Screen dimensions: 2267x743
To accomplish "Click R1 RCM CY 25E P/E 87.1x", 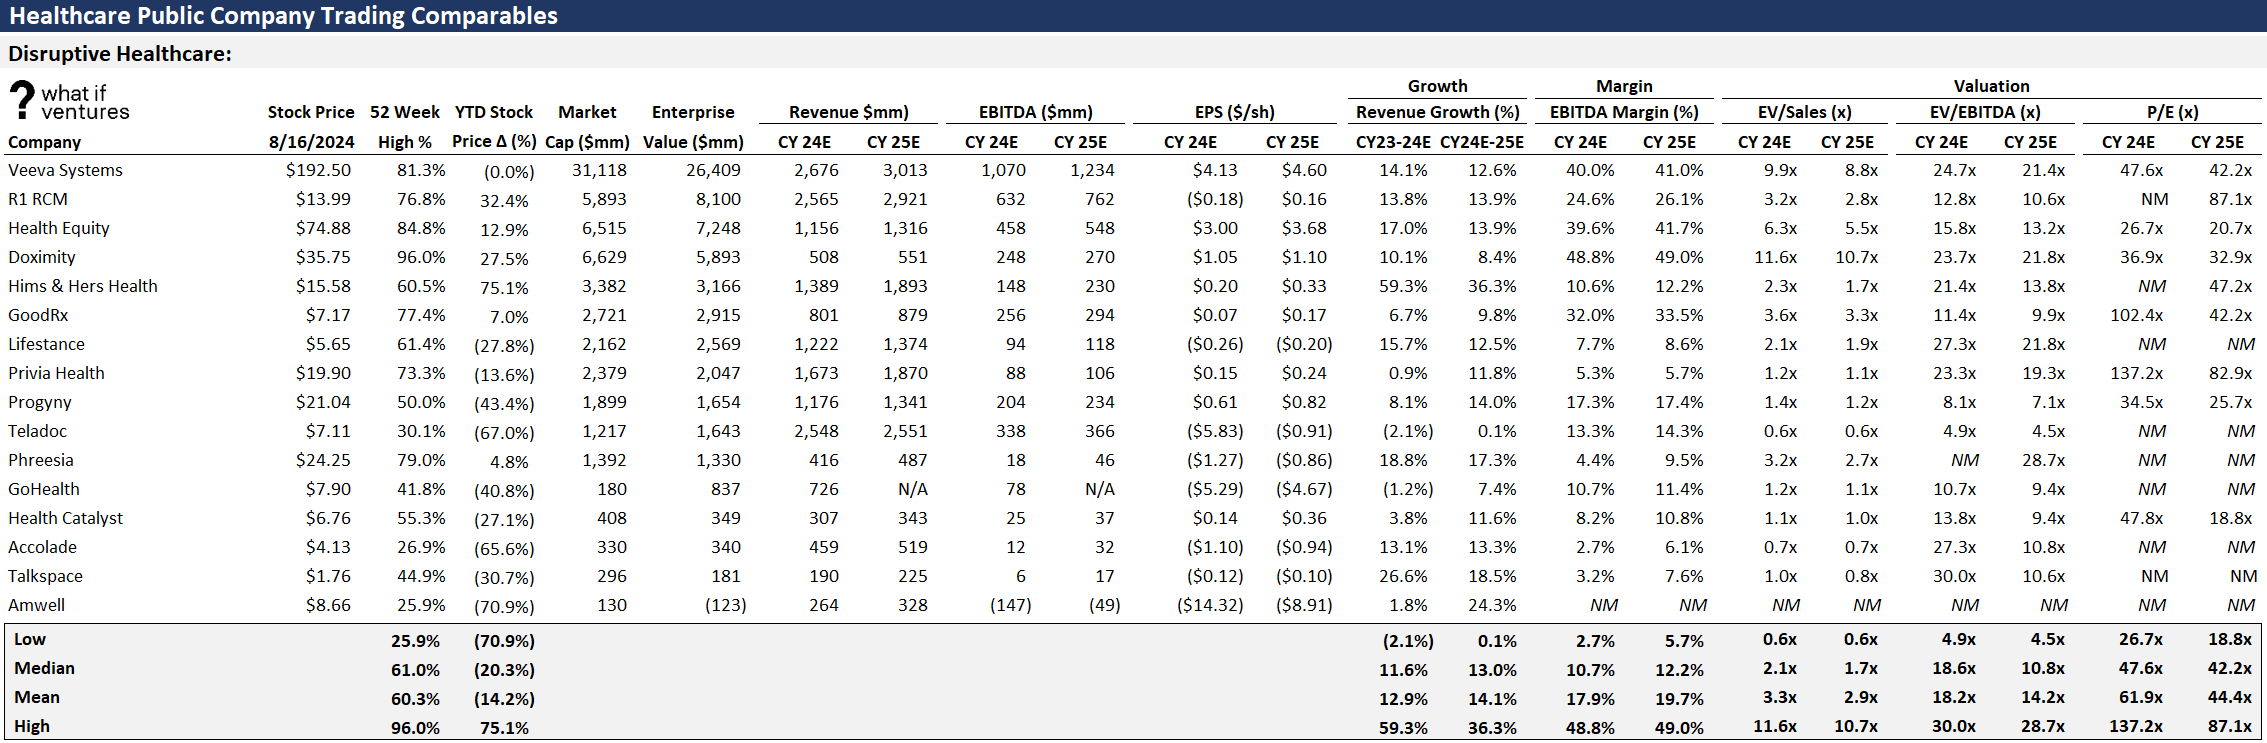I will [x=2231, y=199].
